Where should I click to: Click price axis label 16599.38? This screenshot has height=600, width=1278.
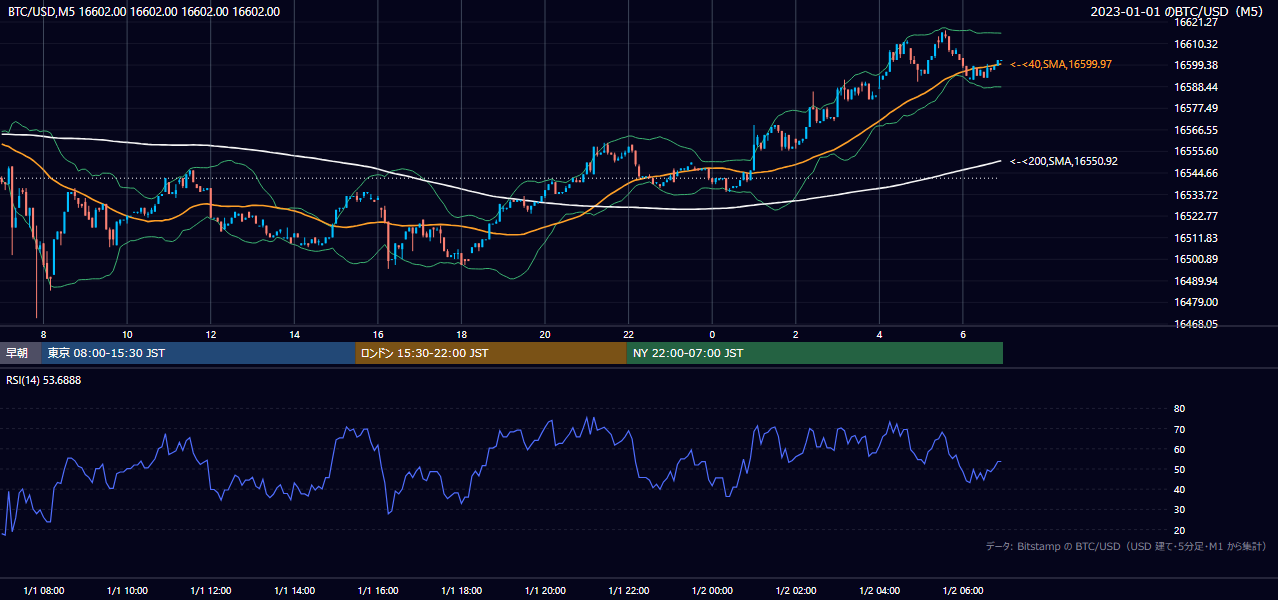coord(1196,65)
